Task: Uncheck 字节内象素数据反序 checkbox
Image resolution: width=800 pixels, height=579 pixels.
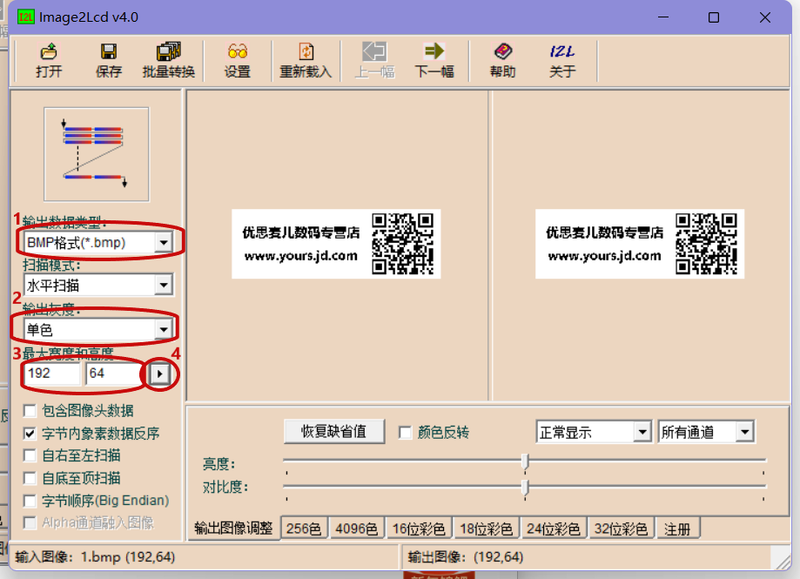Action: click(30, 434)
